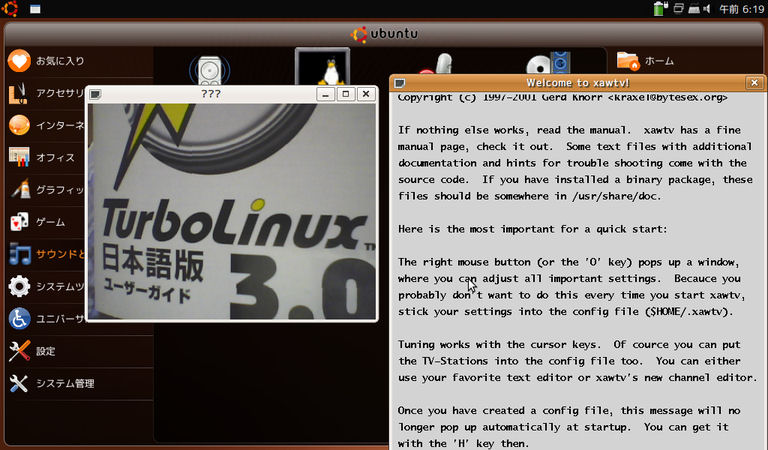Maximize the ??? video window
Image resolution: width=768 pixels, height=450 pixels.
pos(346,94)
